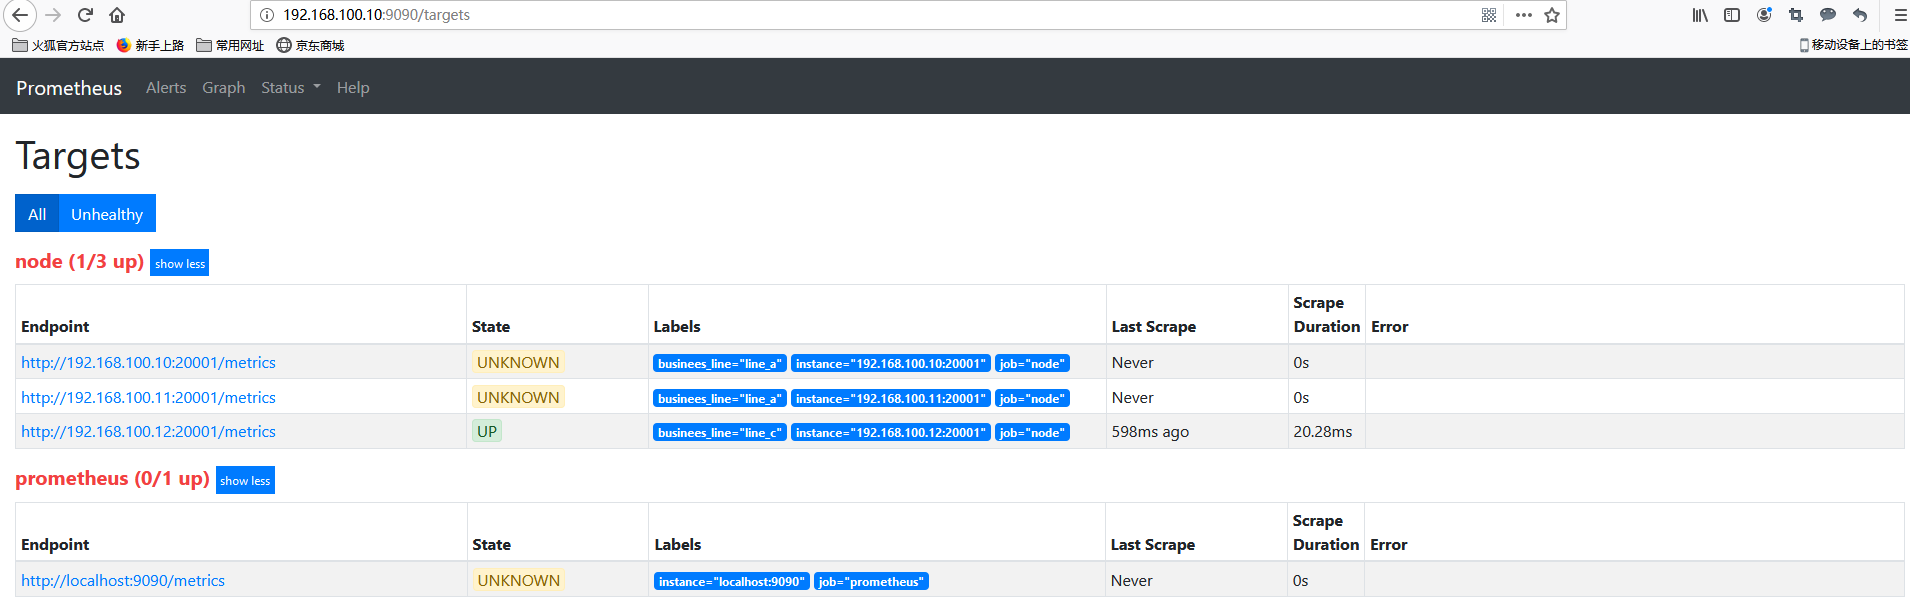Click the prometheus (0/1 up) heading
This screenshot has width=1910, height=601.
tap(112, 478)
